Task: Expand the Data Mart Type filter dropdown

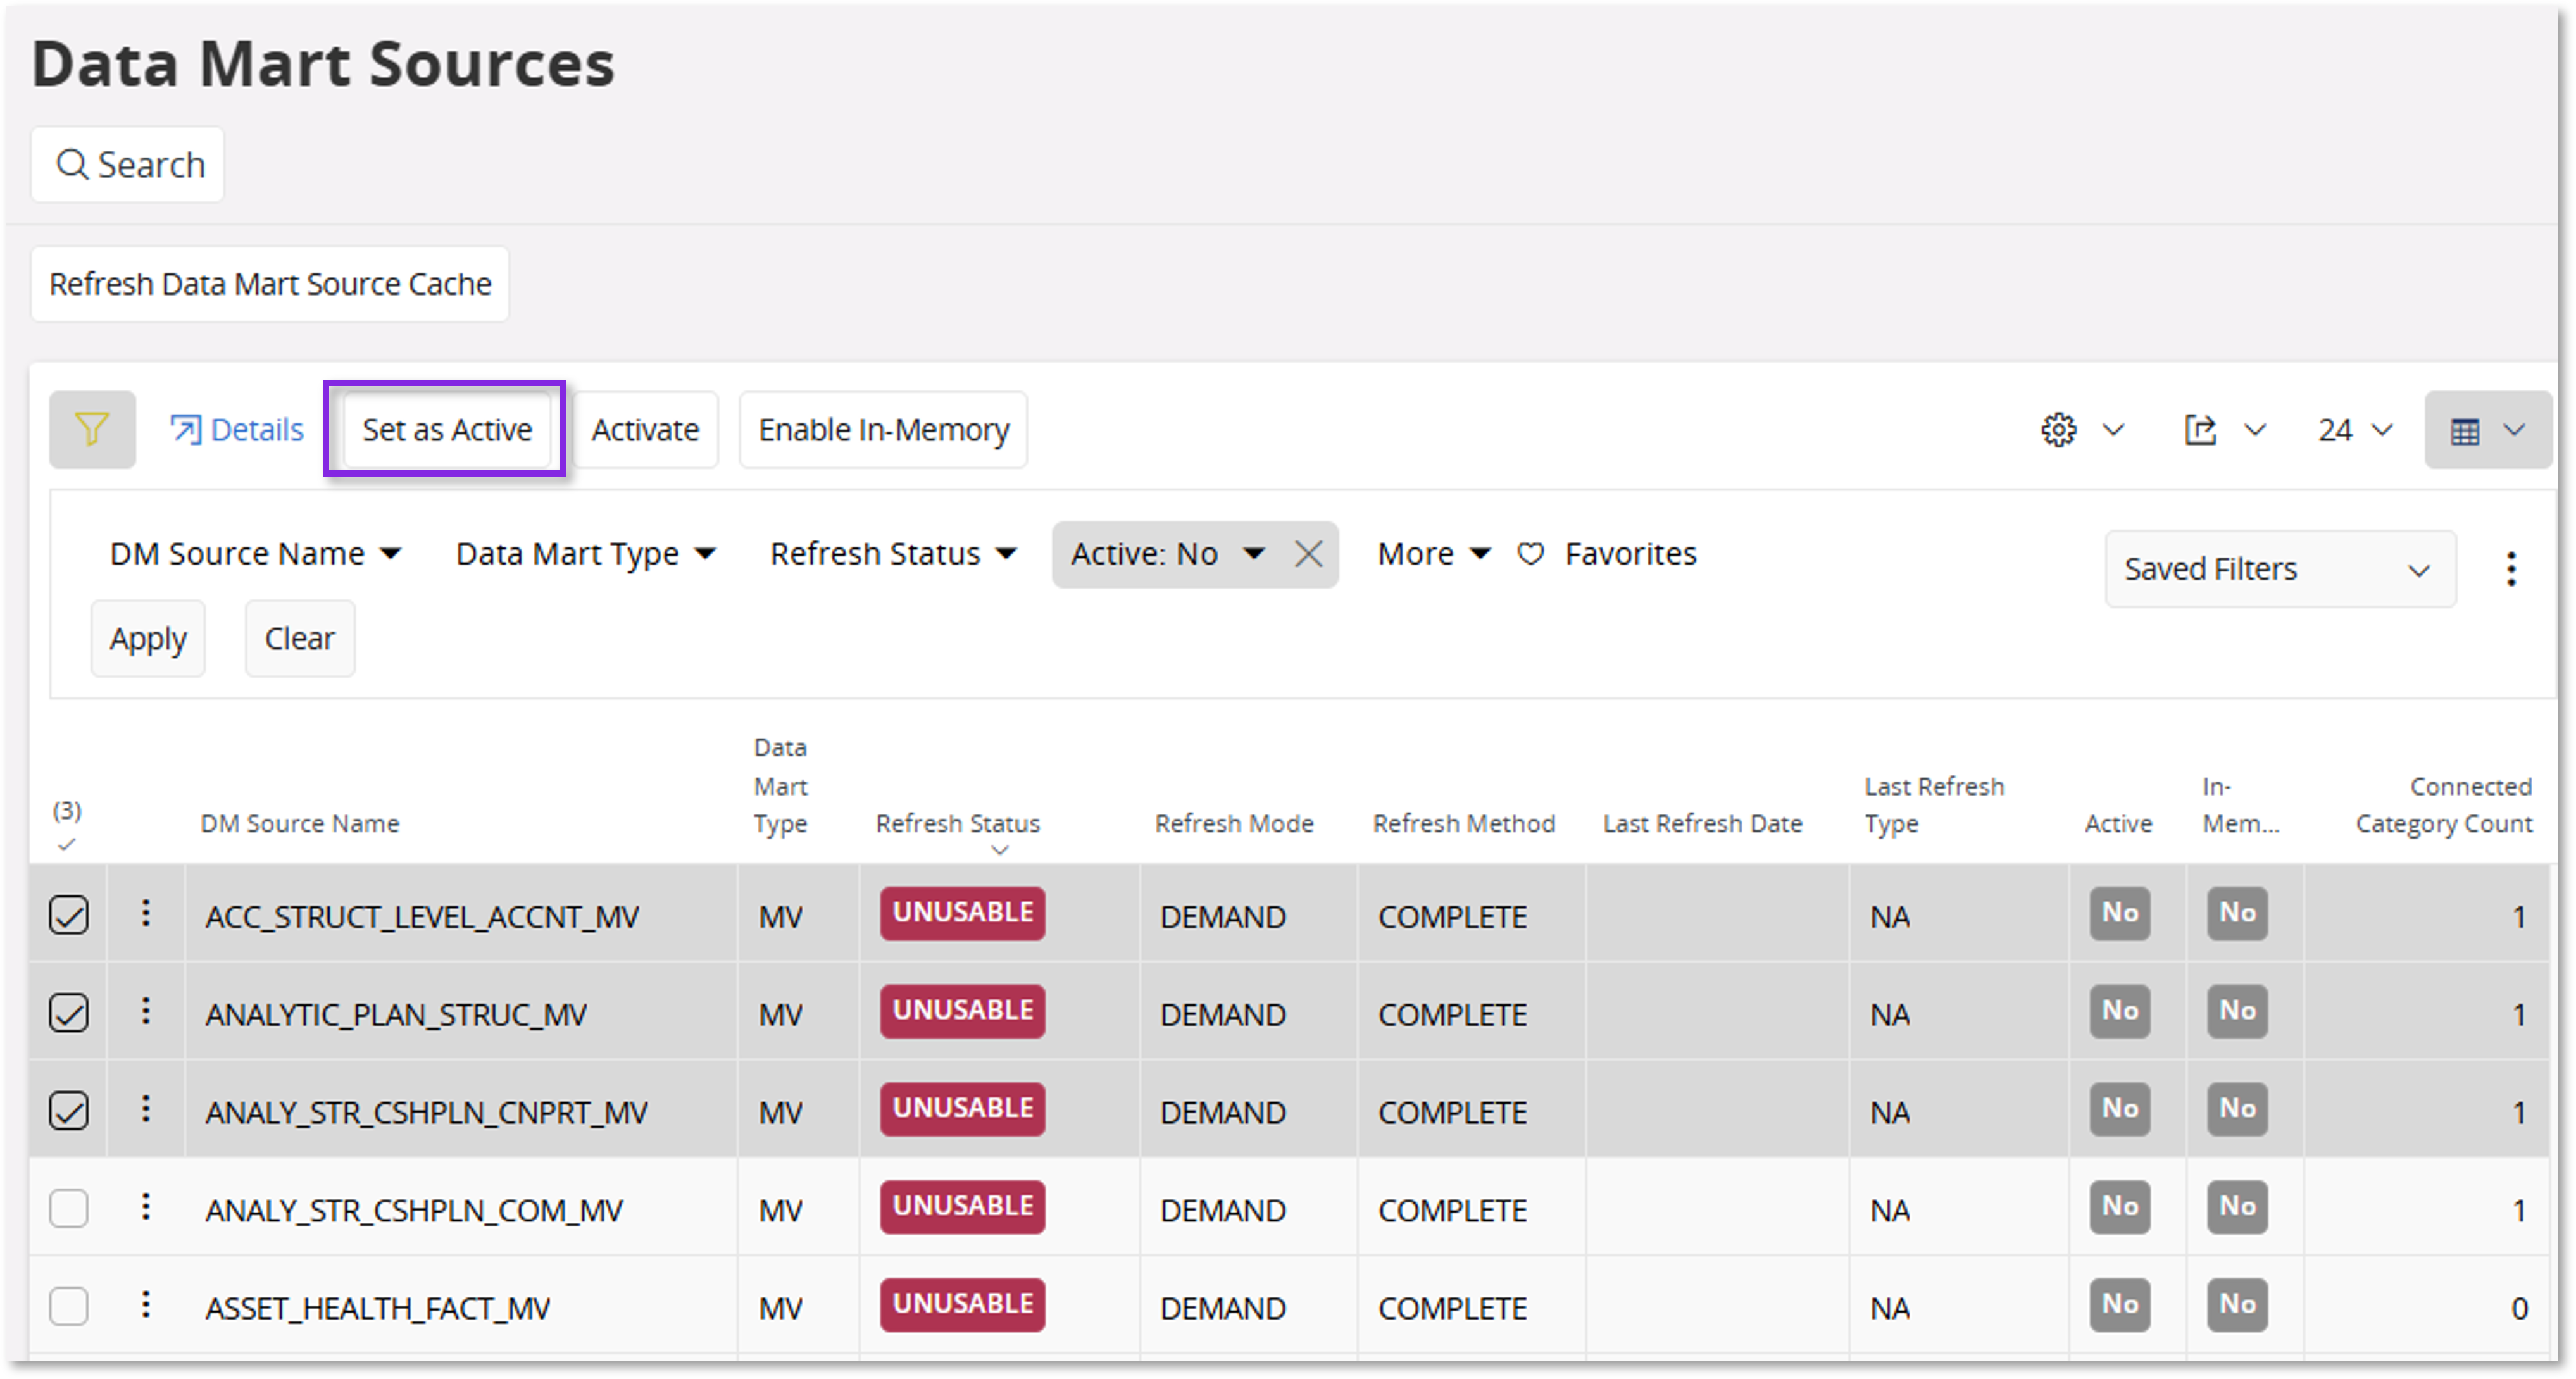Action: (586, 554)
